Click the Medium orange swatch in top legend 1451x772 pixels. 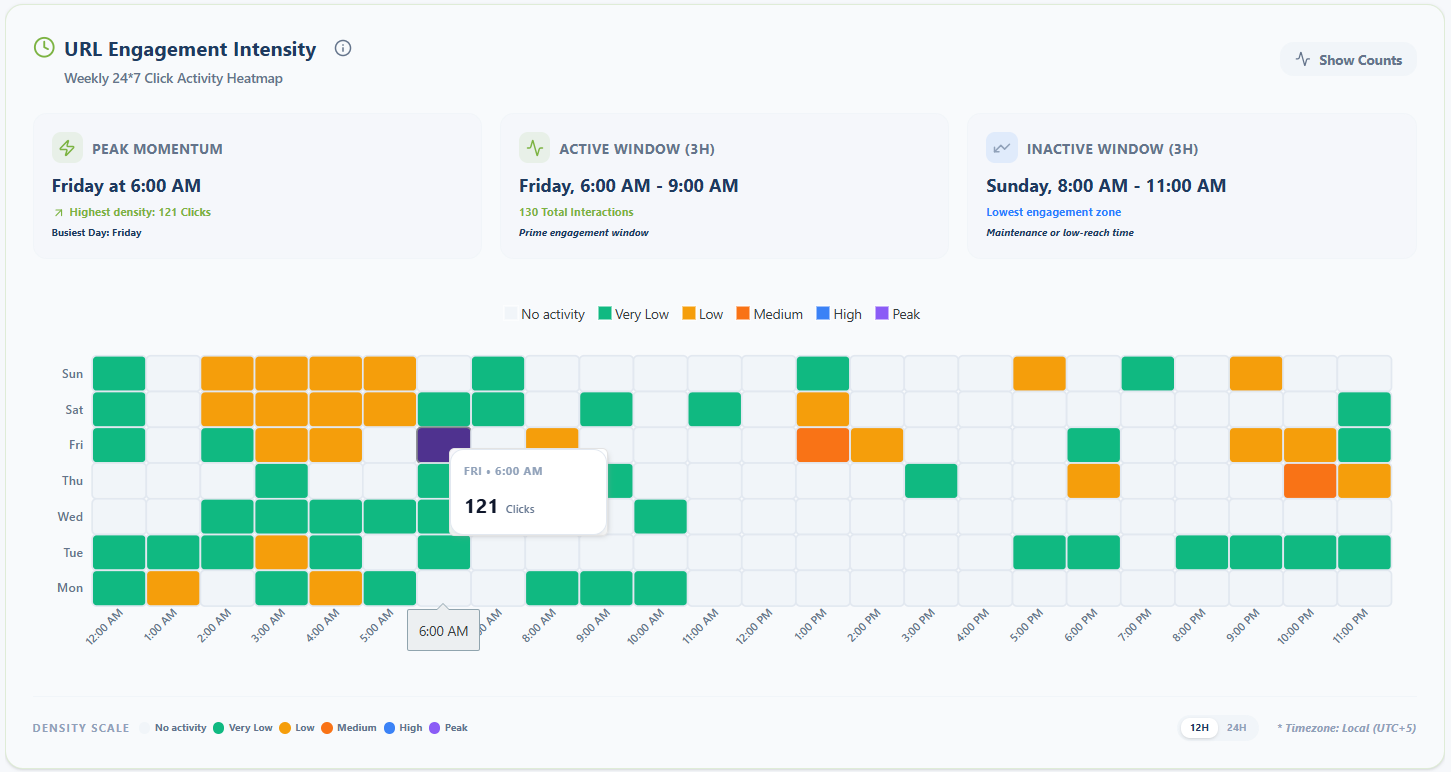point(743,314)
